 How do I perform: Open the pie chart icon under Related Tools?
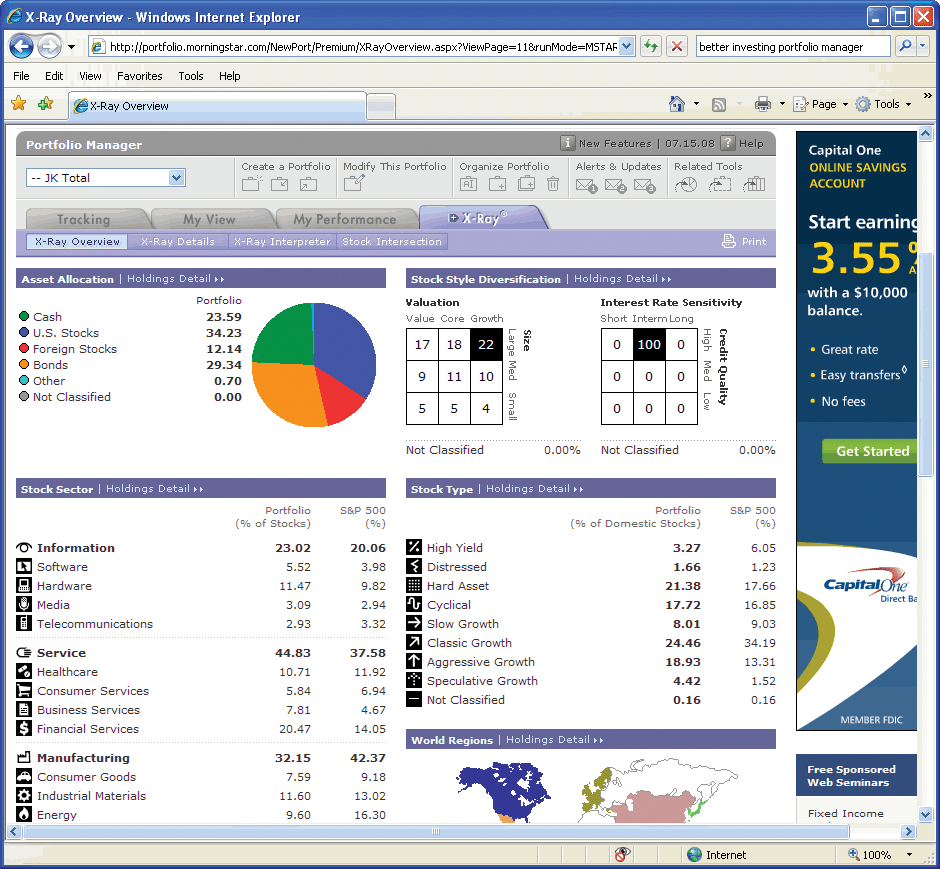pos(686,184)
